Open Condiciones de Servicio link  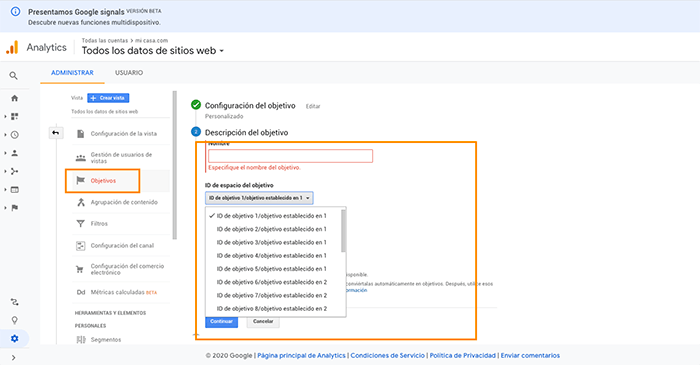(388, 356)
